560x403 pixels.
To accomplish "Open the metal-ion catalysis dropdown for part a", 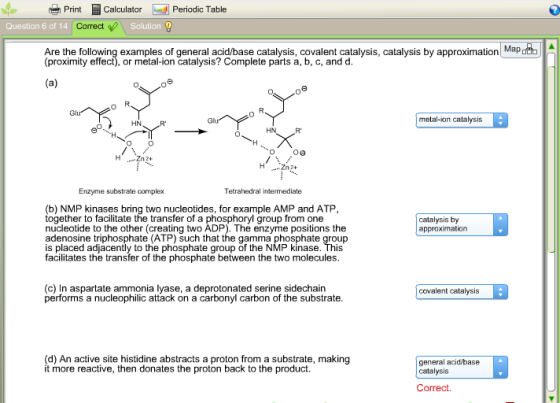I will (461, 120).
